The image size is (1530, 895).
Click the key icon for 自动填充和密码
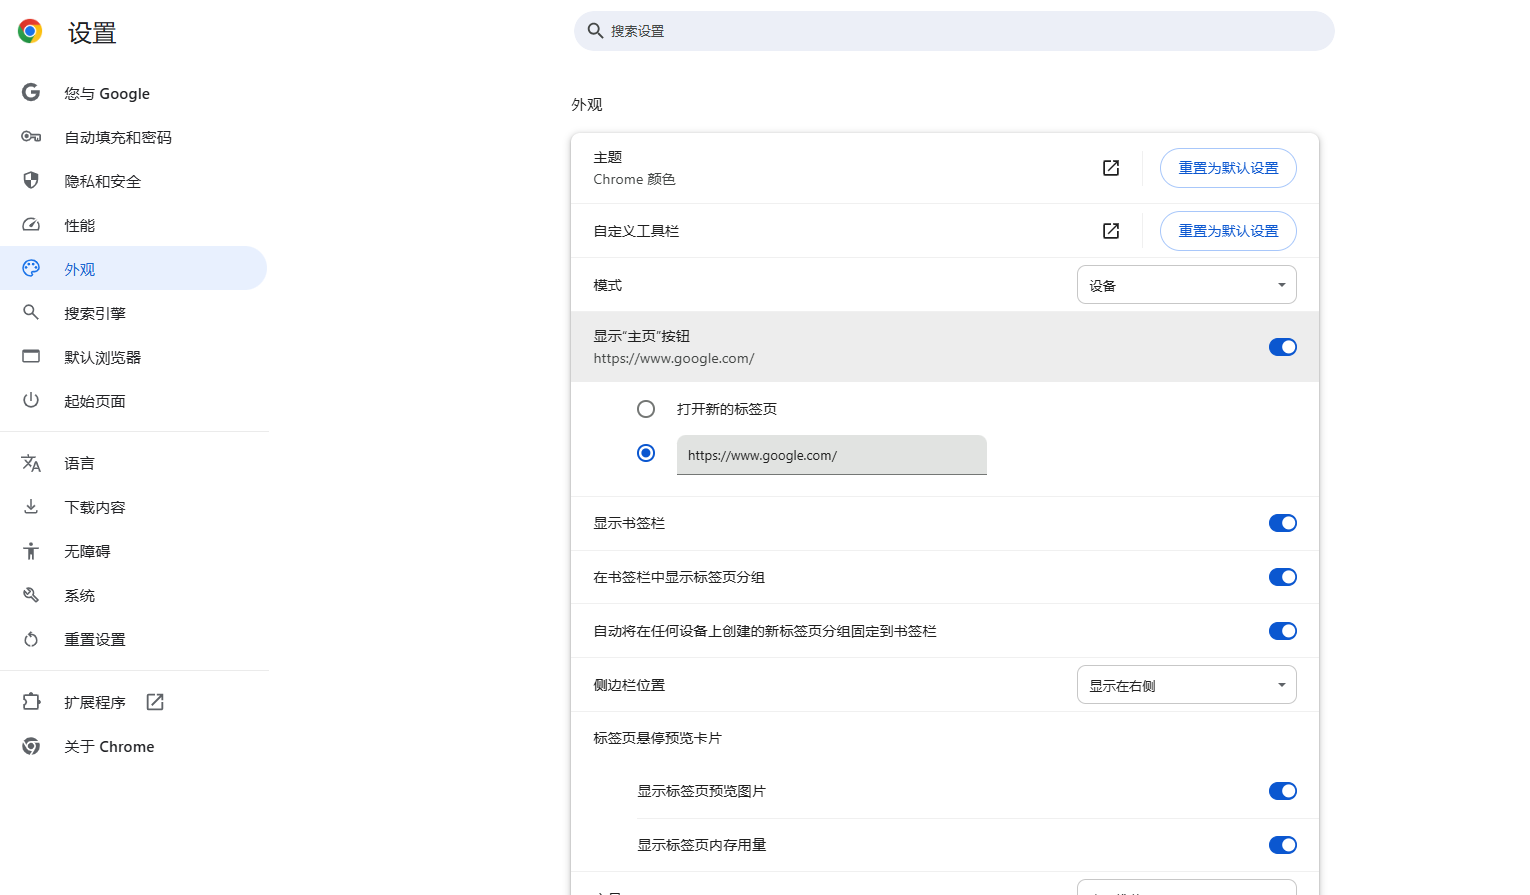tap(31, 137)
